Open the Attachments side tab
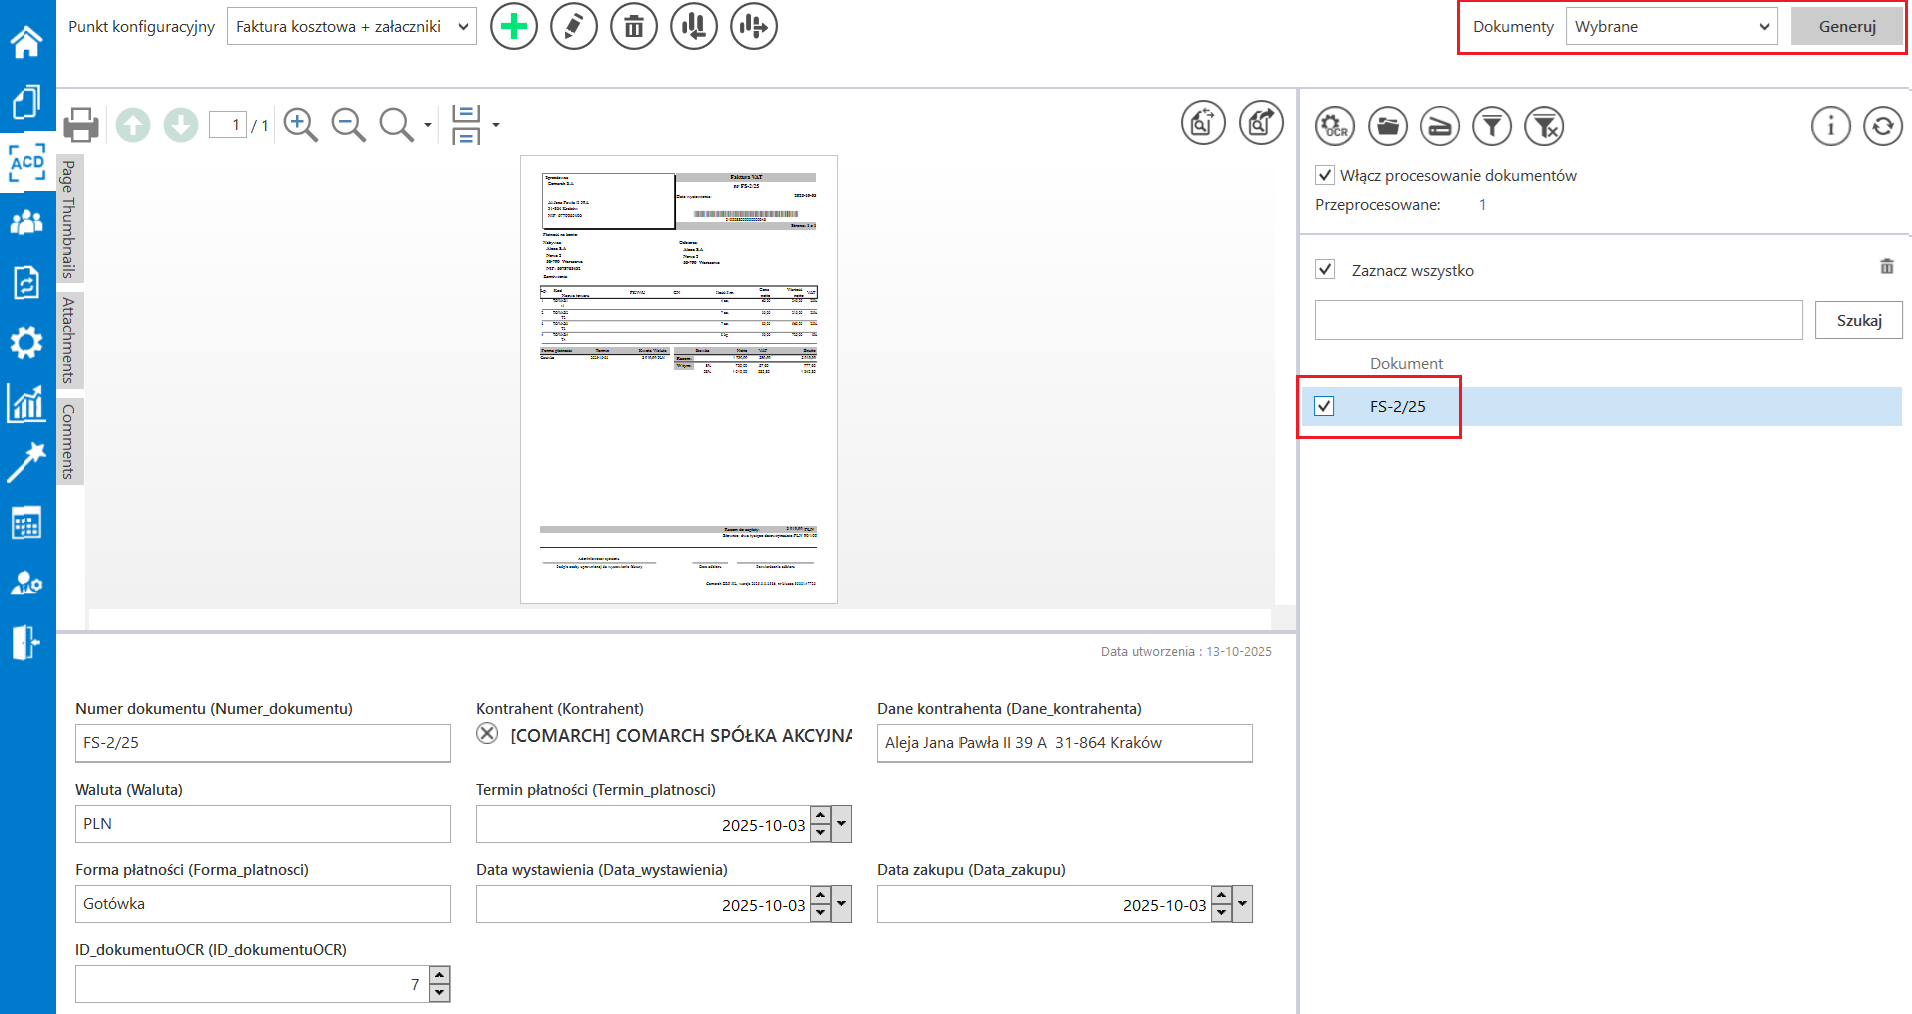This screenshot has width=1912, height=1014. tap(69, 340)
